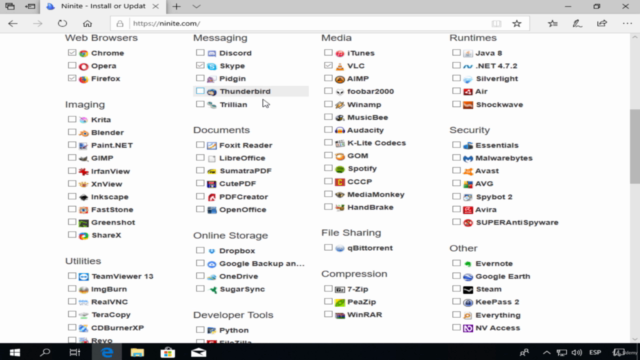This screenshot has width=640, height=360.
Task: Open Mail app from taskbar
Action: [x=198, y=353]
